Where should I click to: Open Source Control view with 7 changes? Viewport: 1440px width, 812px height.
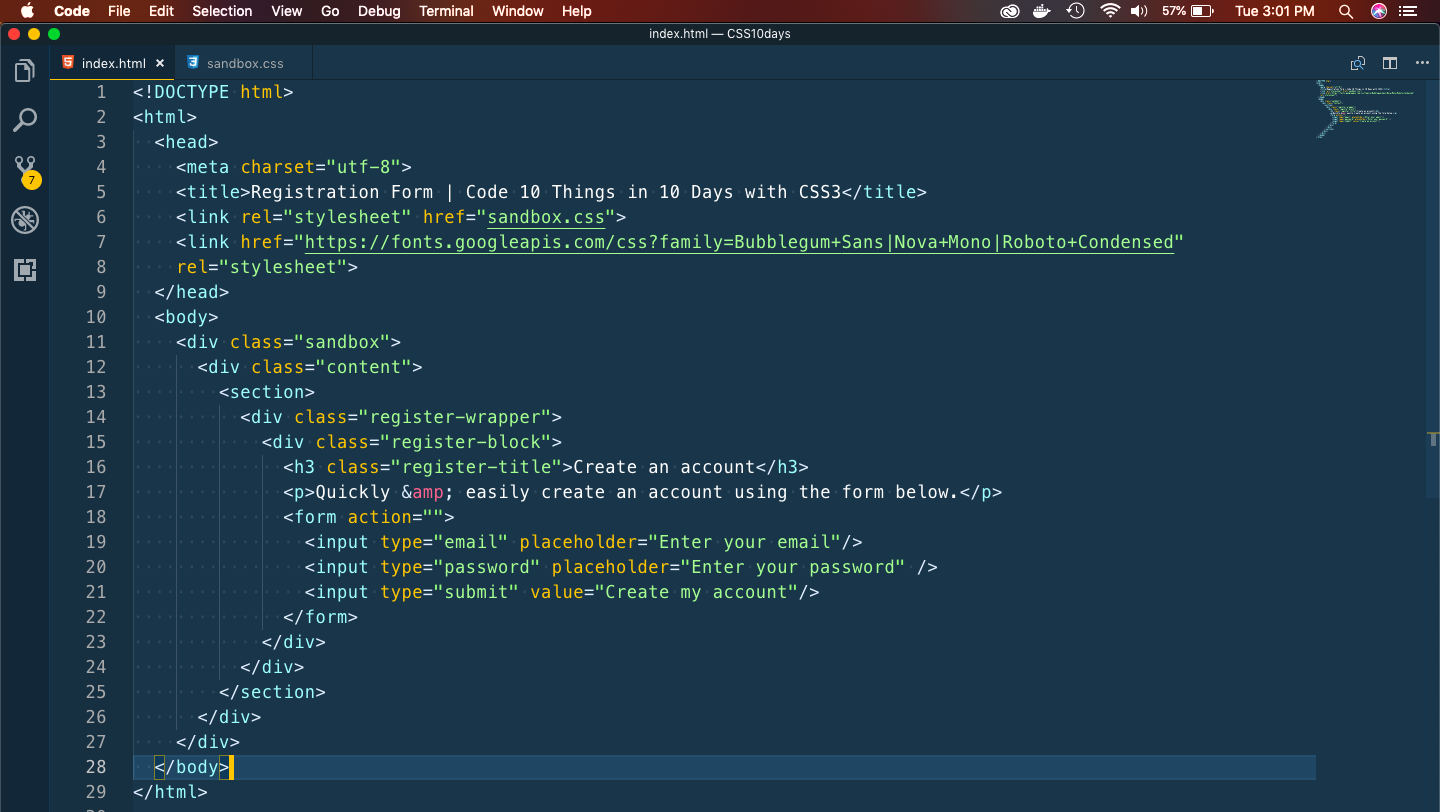25,170
